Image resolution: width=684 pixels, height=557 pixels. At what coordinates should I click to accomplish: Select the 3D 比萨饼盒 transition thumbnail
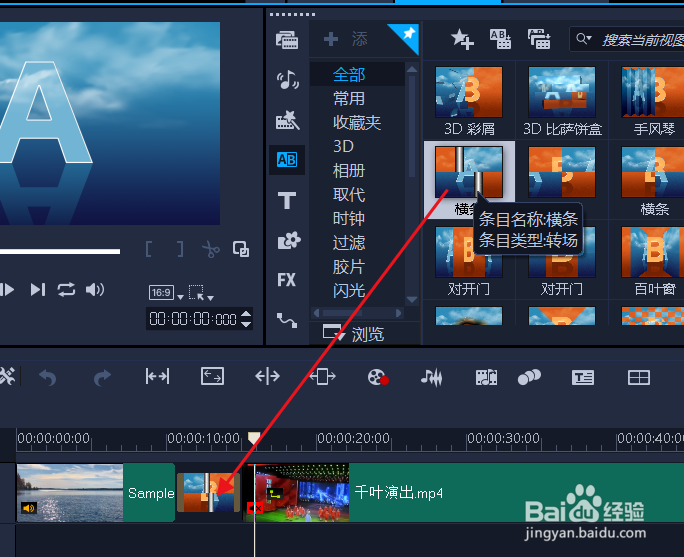(x=562, y=92)
